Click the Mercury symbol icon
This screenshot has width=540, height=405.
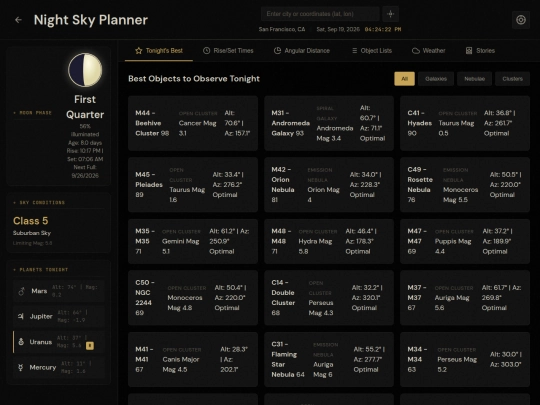(x=21, y=367)
